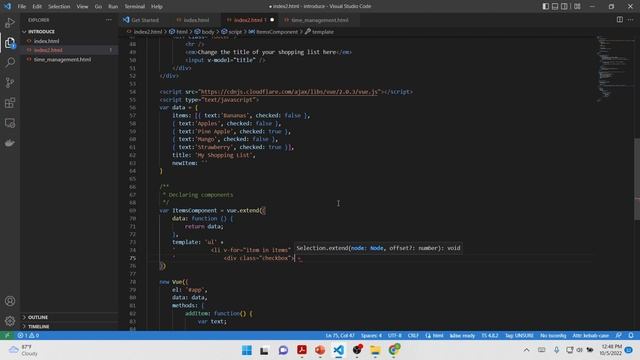The height and width of the screenshot is (360, 640).
Task: Open the Run and Debug view
Action: tap(10, 22)
